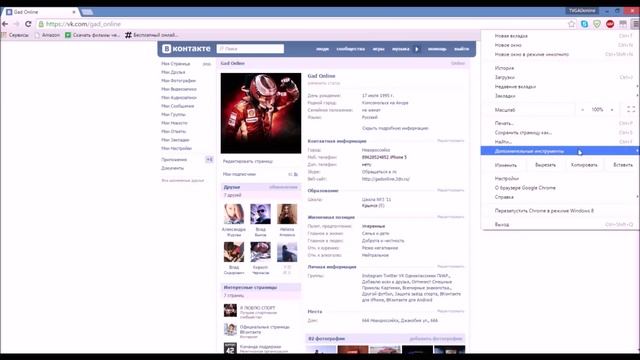Click the bookmark star in address bar
Image resolution: width=640 pixels, height=360 pixels.
coord(571,24)
